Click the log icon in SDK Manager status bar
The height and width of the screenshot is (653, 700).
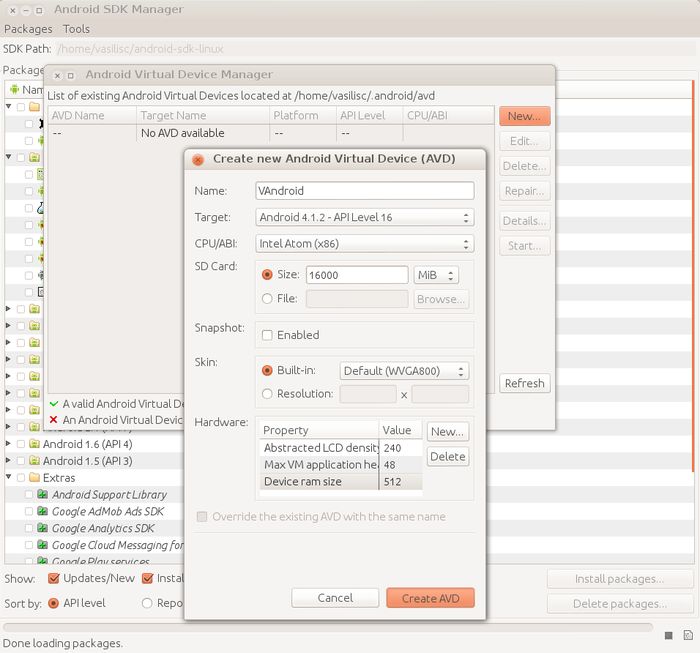[x=688, y=635]
